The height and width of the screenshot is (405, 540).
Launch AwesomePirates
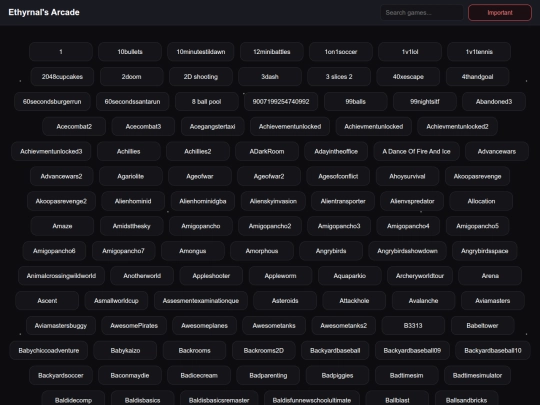pyautogui.click(x=134, y=325)
